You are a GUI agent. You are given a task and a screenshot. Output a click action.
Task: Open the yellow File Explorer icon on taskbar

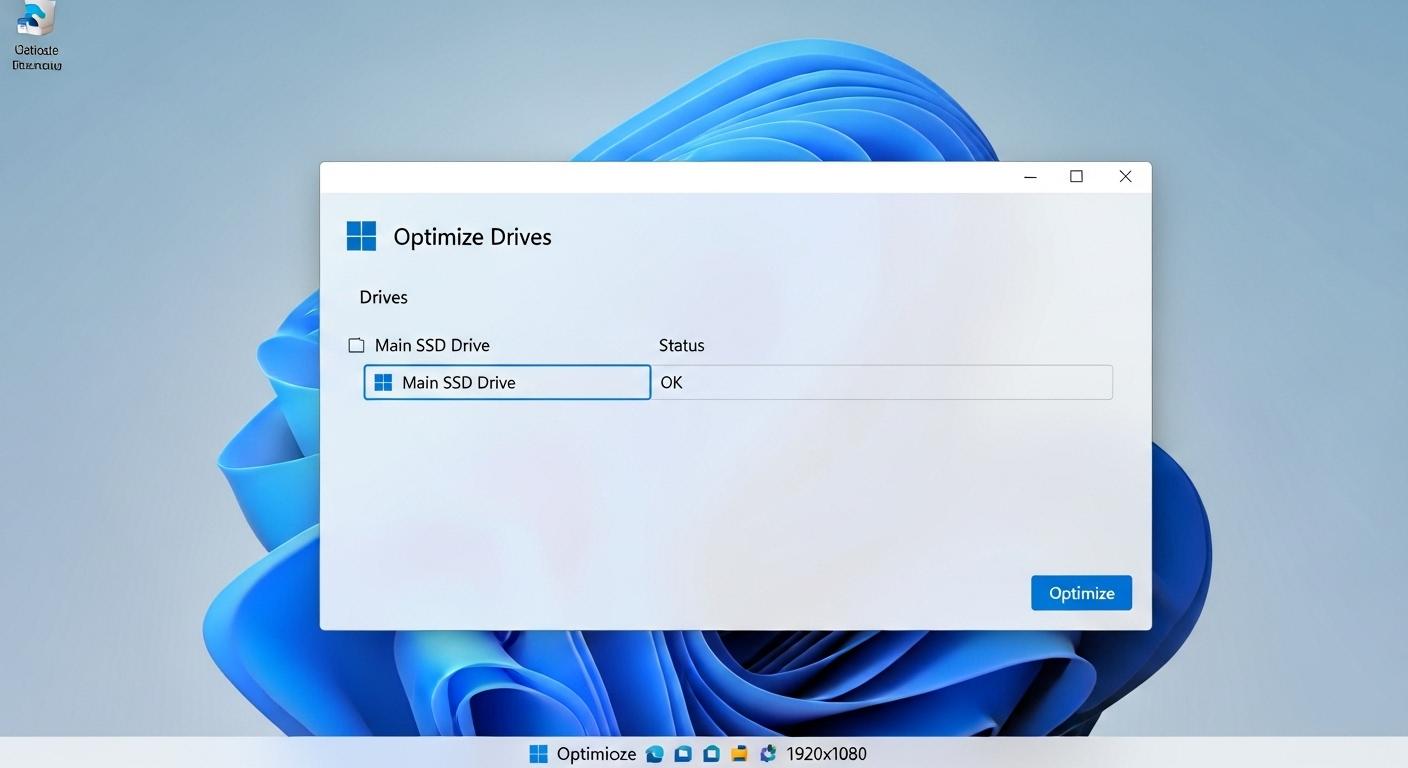coord(738,753)
